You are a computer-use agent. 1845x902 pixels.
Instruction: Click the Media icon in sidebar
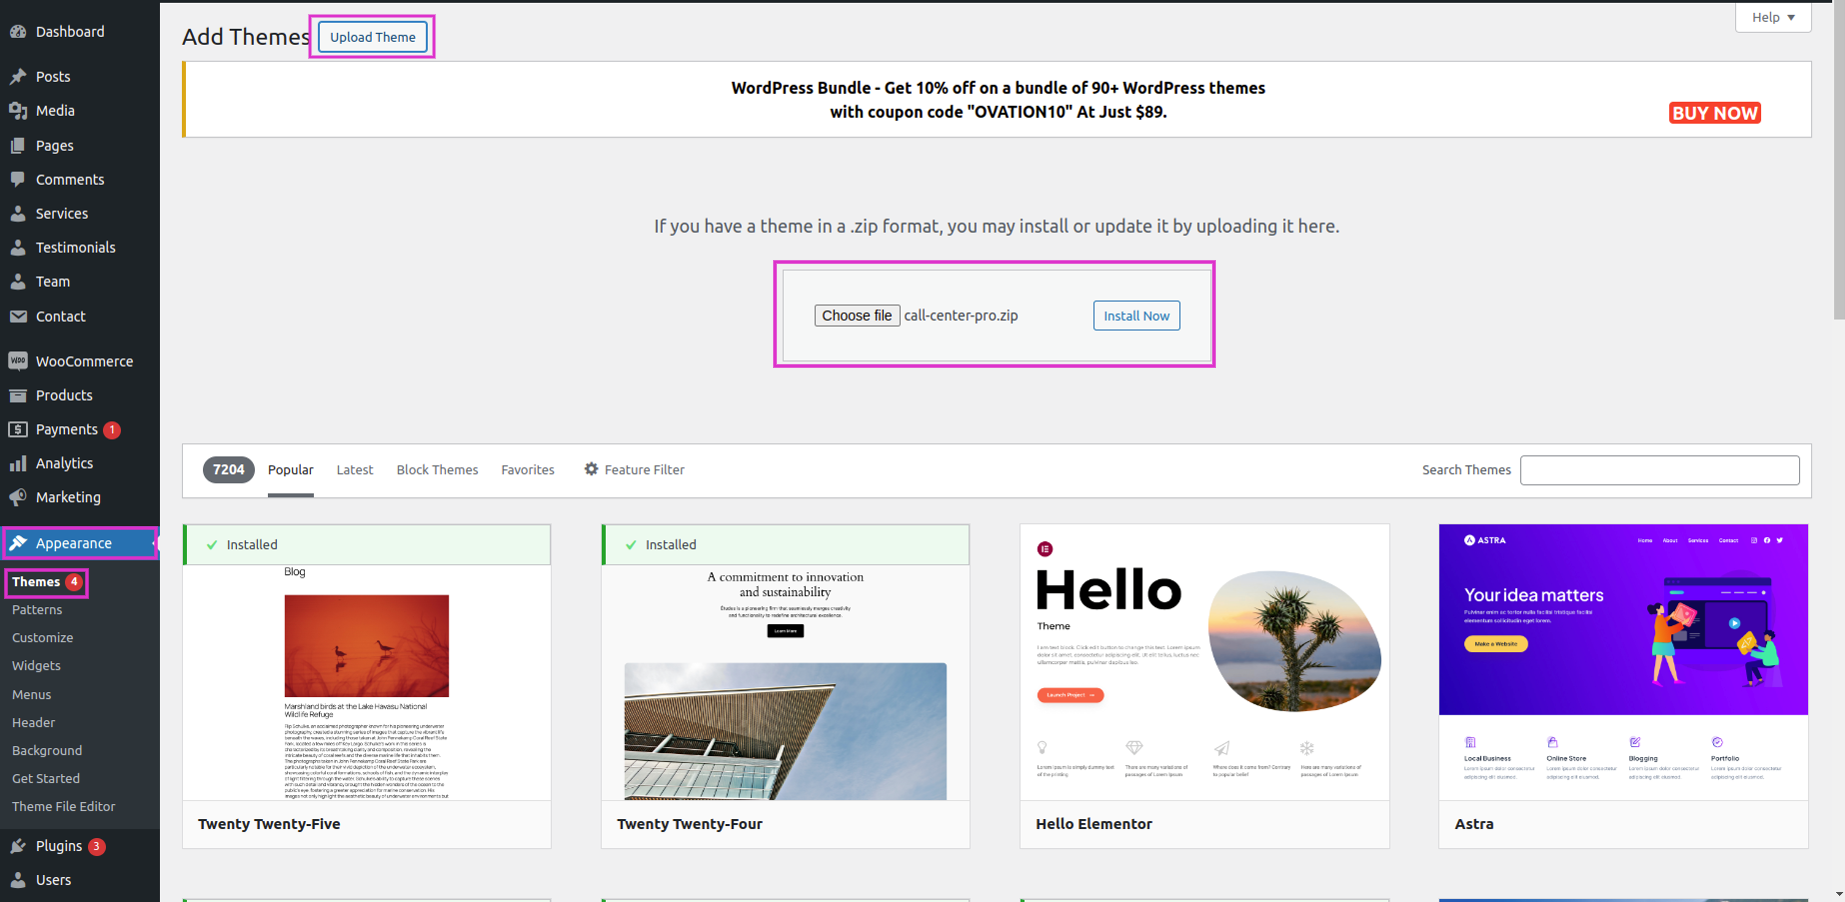click(x=18, y=111)
